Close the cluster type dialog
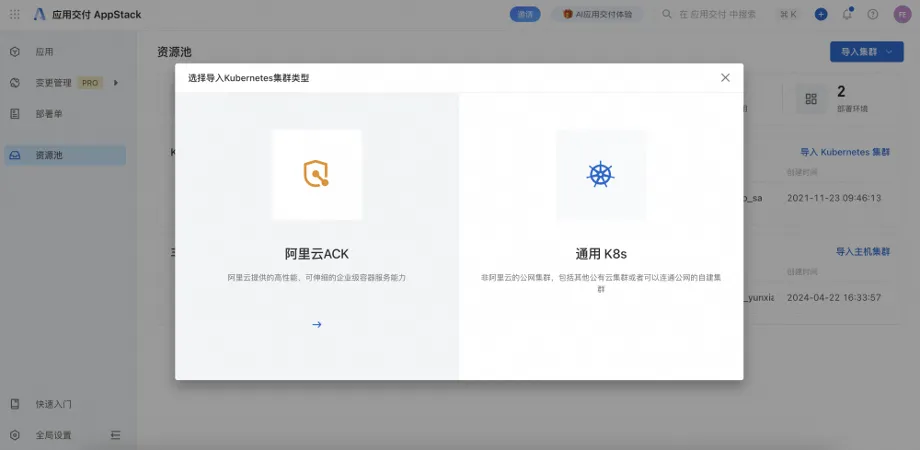The width and height of the screenshot is (920, 450). (725, 77)
